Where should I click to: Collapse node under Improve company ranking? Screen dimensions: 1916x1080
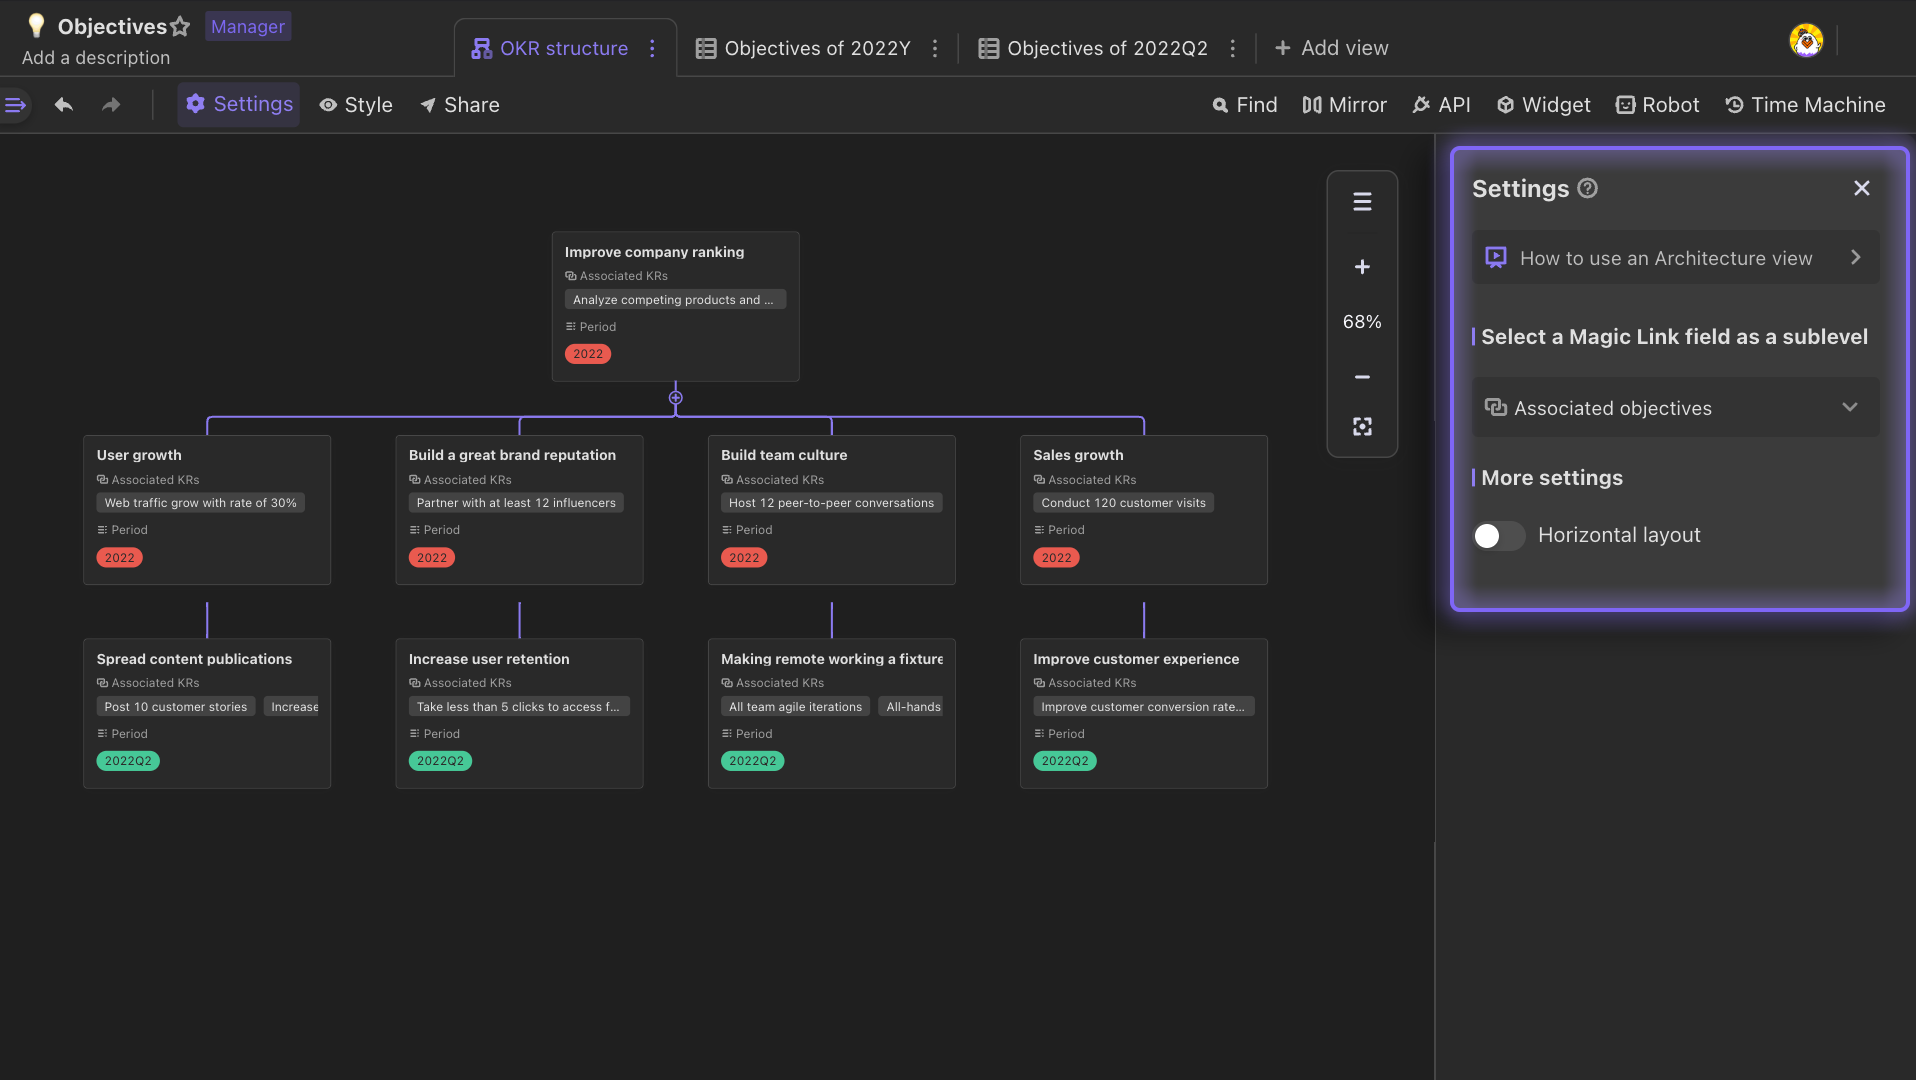click(676, 398)
